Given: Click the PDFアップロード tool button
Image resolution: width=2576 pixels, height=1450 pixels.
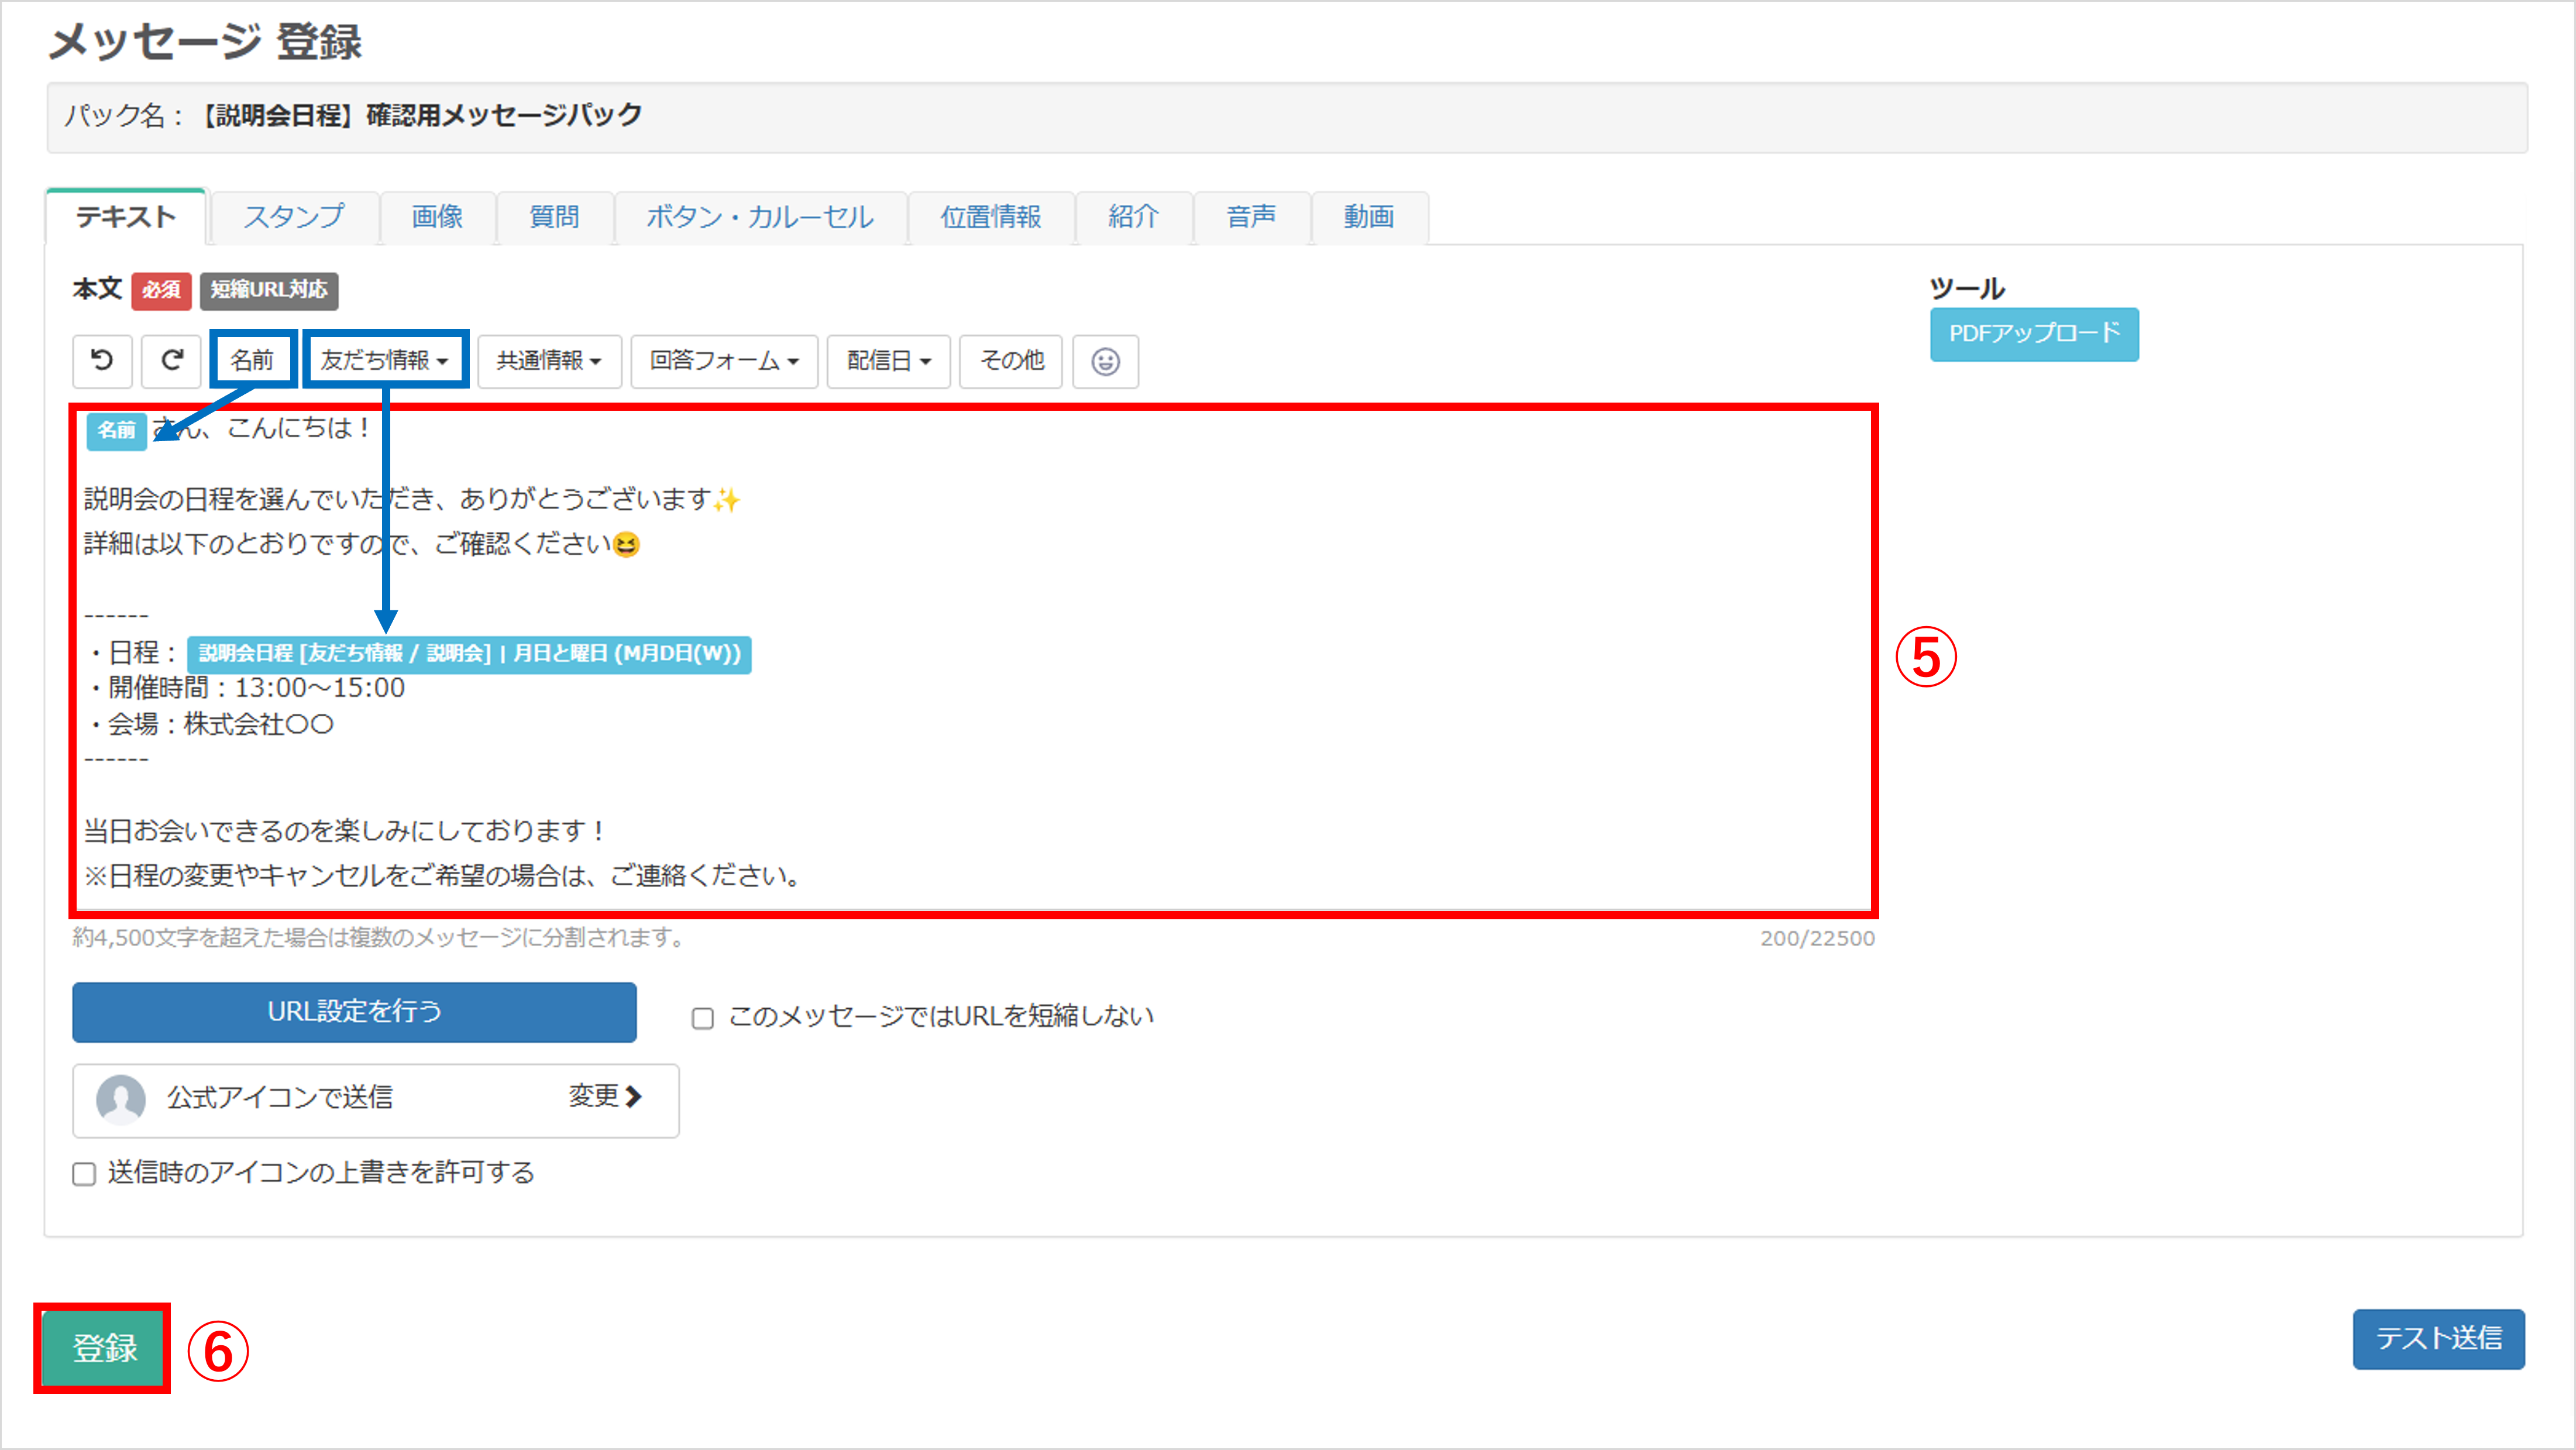Looking at the screenshot, I should 2033,334.
